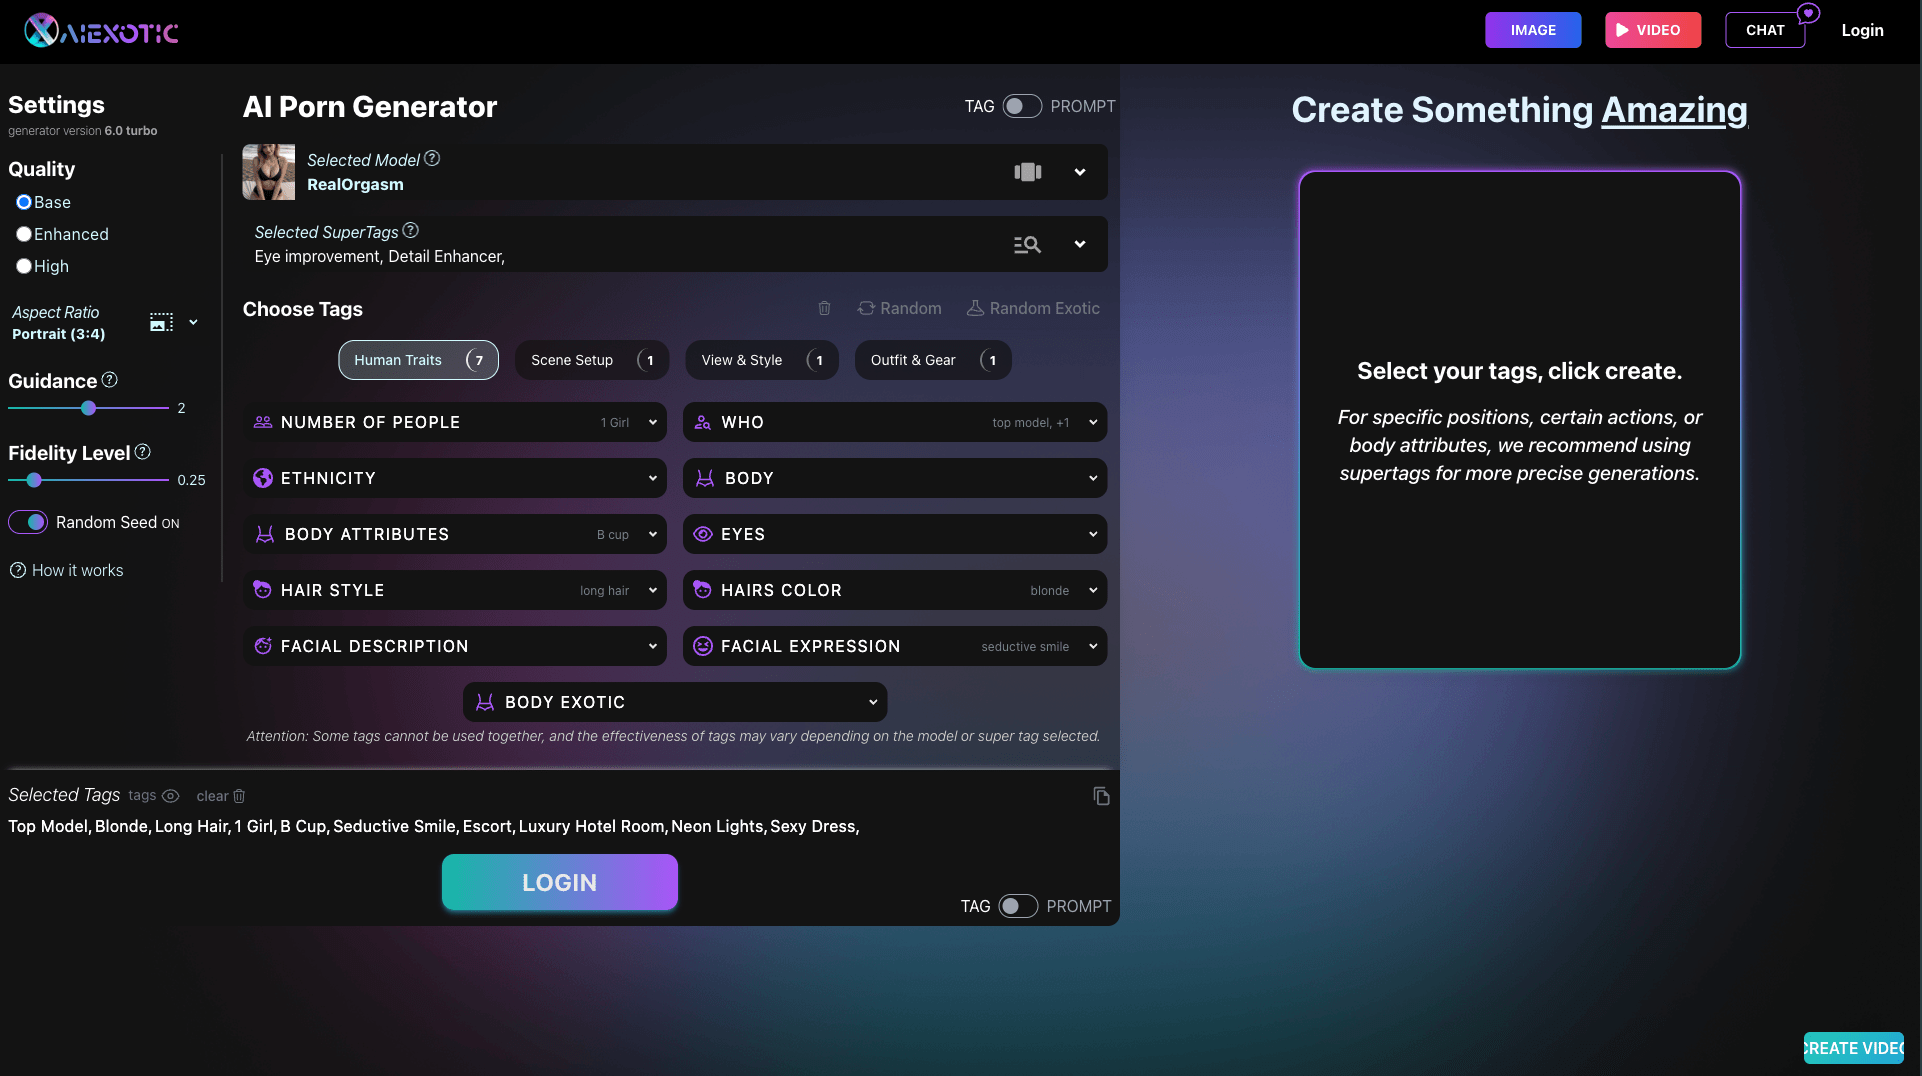
Task: Open the Facial Description dropdown
Action: tap(455, 646)
